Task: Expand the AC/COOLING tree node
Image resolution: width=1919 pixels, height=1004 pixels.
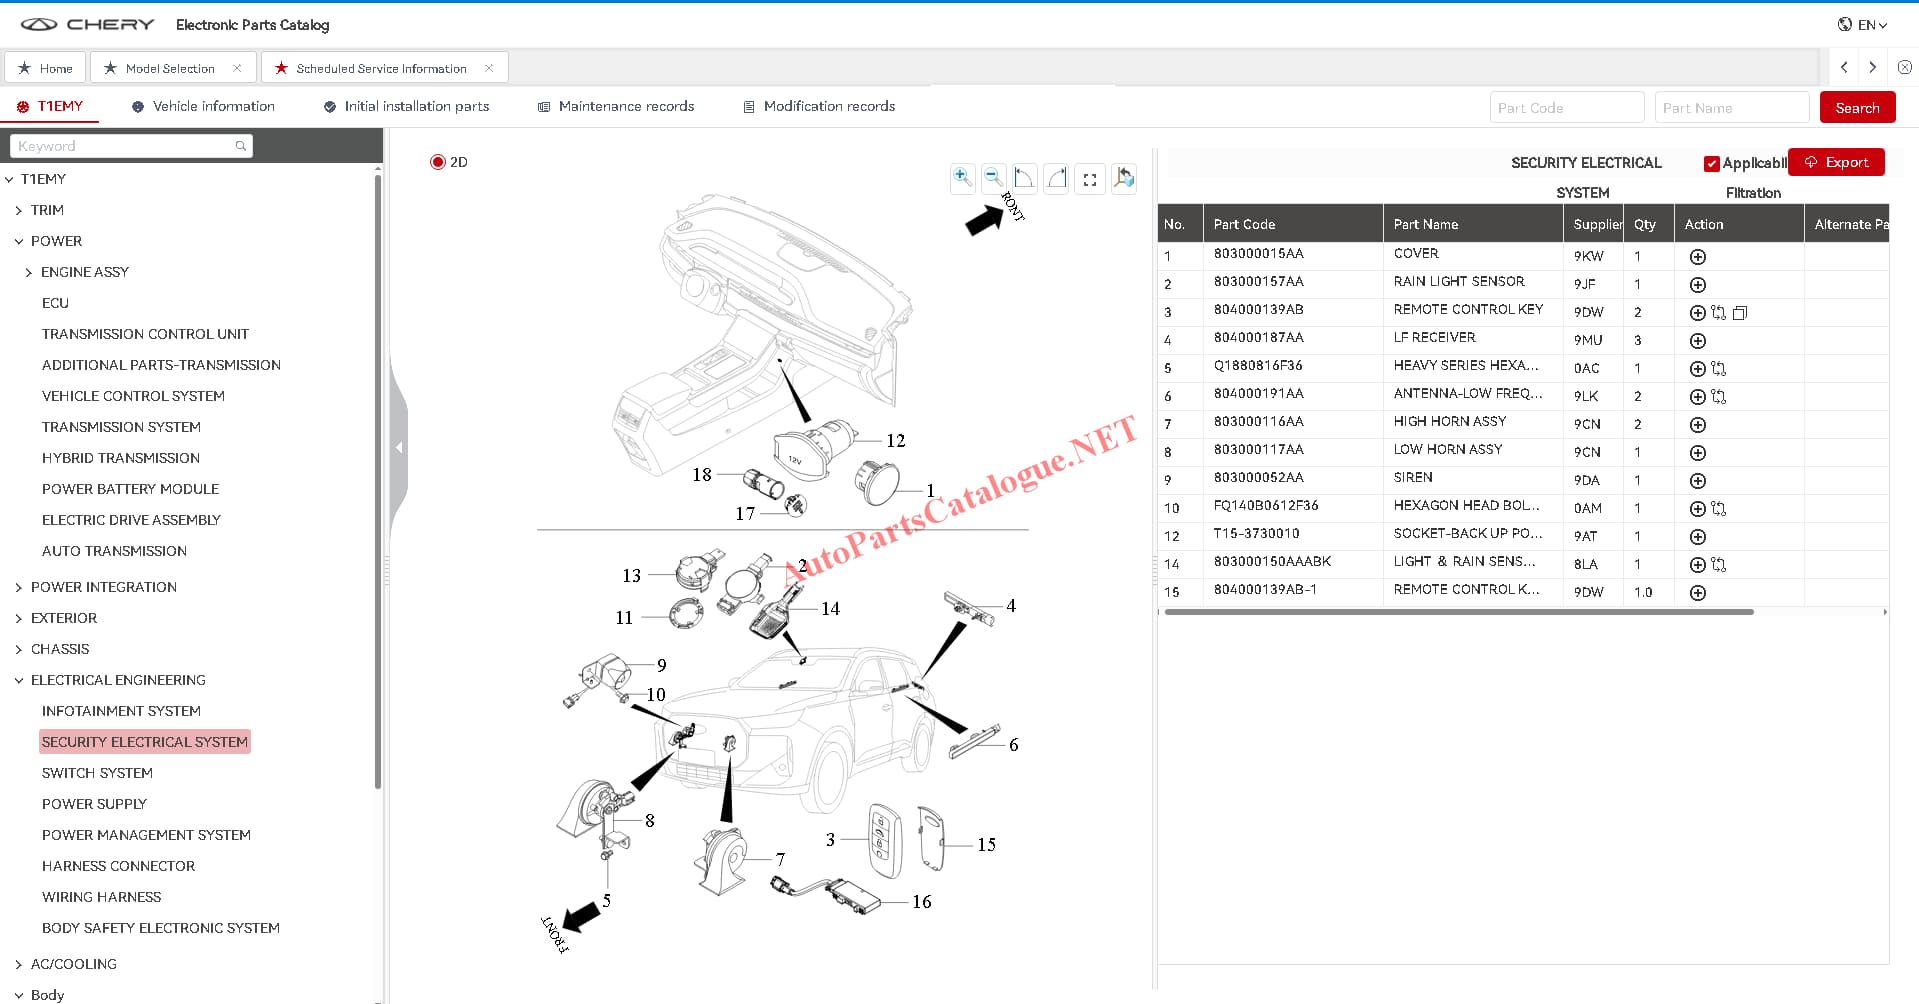Action: point(19,965)
